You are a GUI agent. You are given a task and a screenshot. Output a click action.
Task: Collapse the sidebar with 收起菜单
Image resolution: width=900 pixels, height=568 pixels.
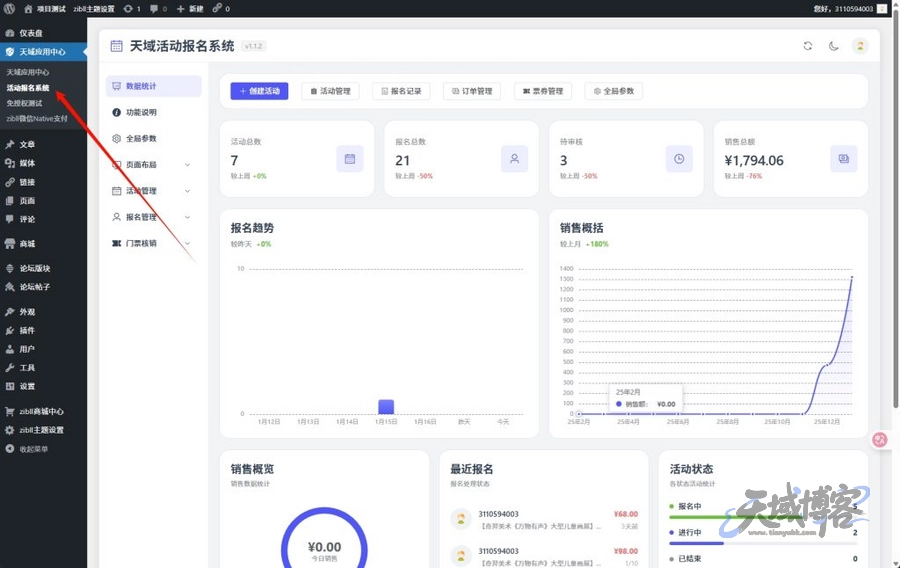pyautogui.click(x=43, y=449)
